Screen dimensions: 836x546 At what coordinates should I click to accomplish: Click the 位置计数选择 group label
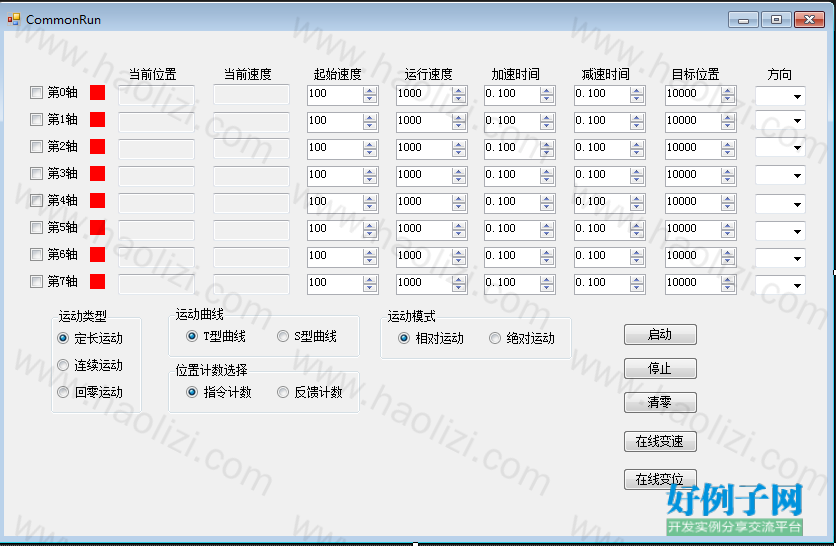tap(212, 370)
